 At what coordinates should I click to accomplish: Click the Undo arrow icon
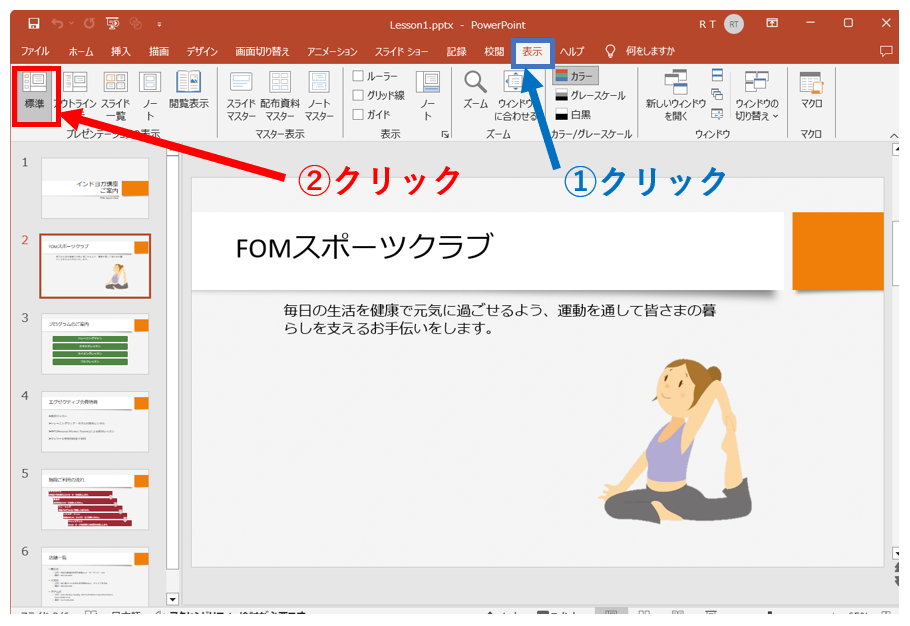pyautogui.click(x=57, y=24)
